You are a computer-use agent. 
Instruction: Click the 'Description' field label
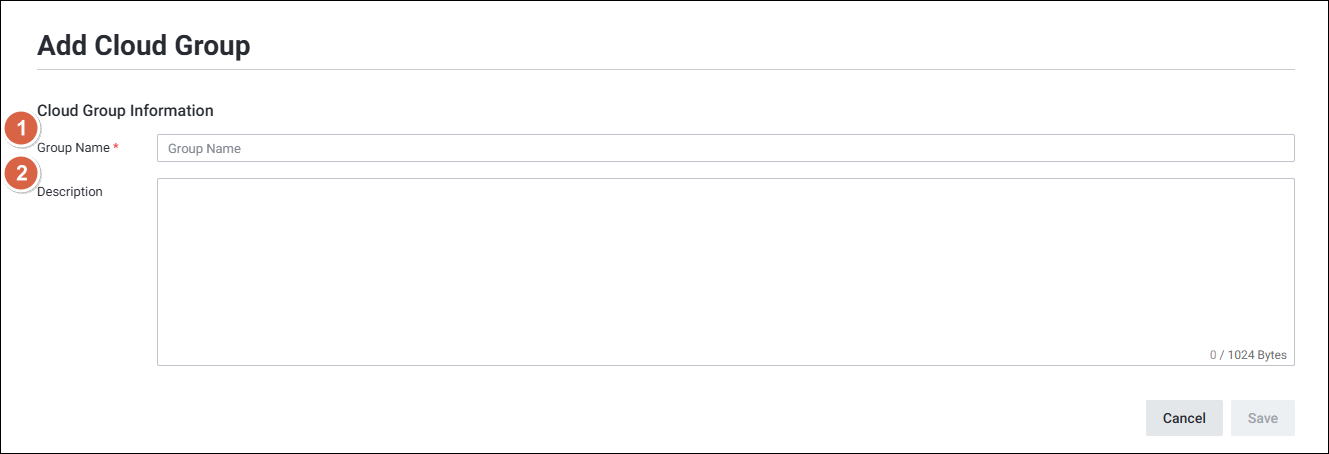coord(70,192)
